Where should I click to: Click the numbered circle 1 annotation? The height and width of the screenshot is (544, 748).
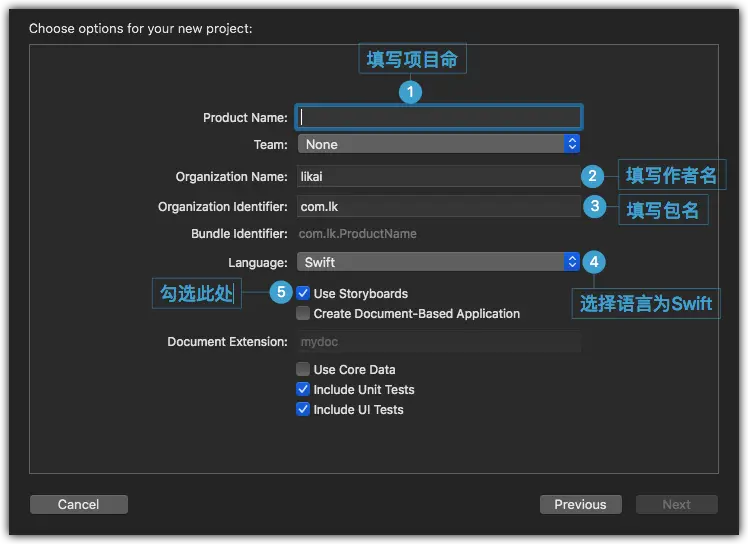tap(410, 92)
